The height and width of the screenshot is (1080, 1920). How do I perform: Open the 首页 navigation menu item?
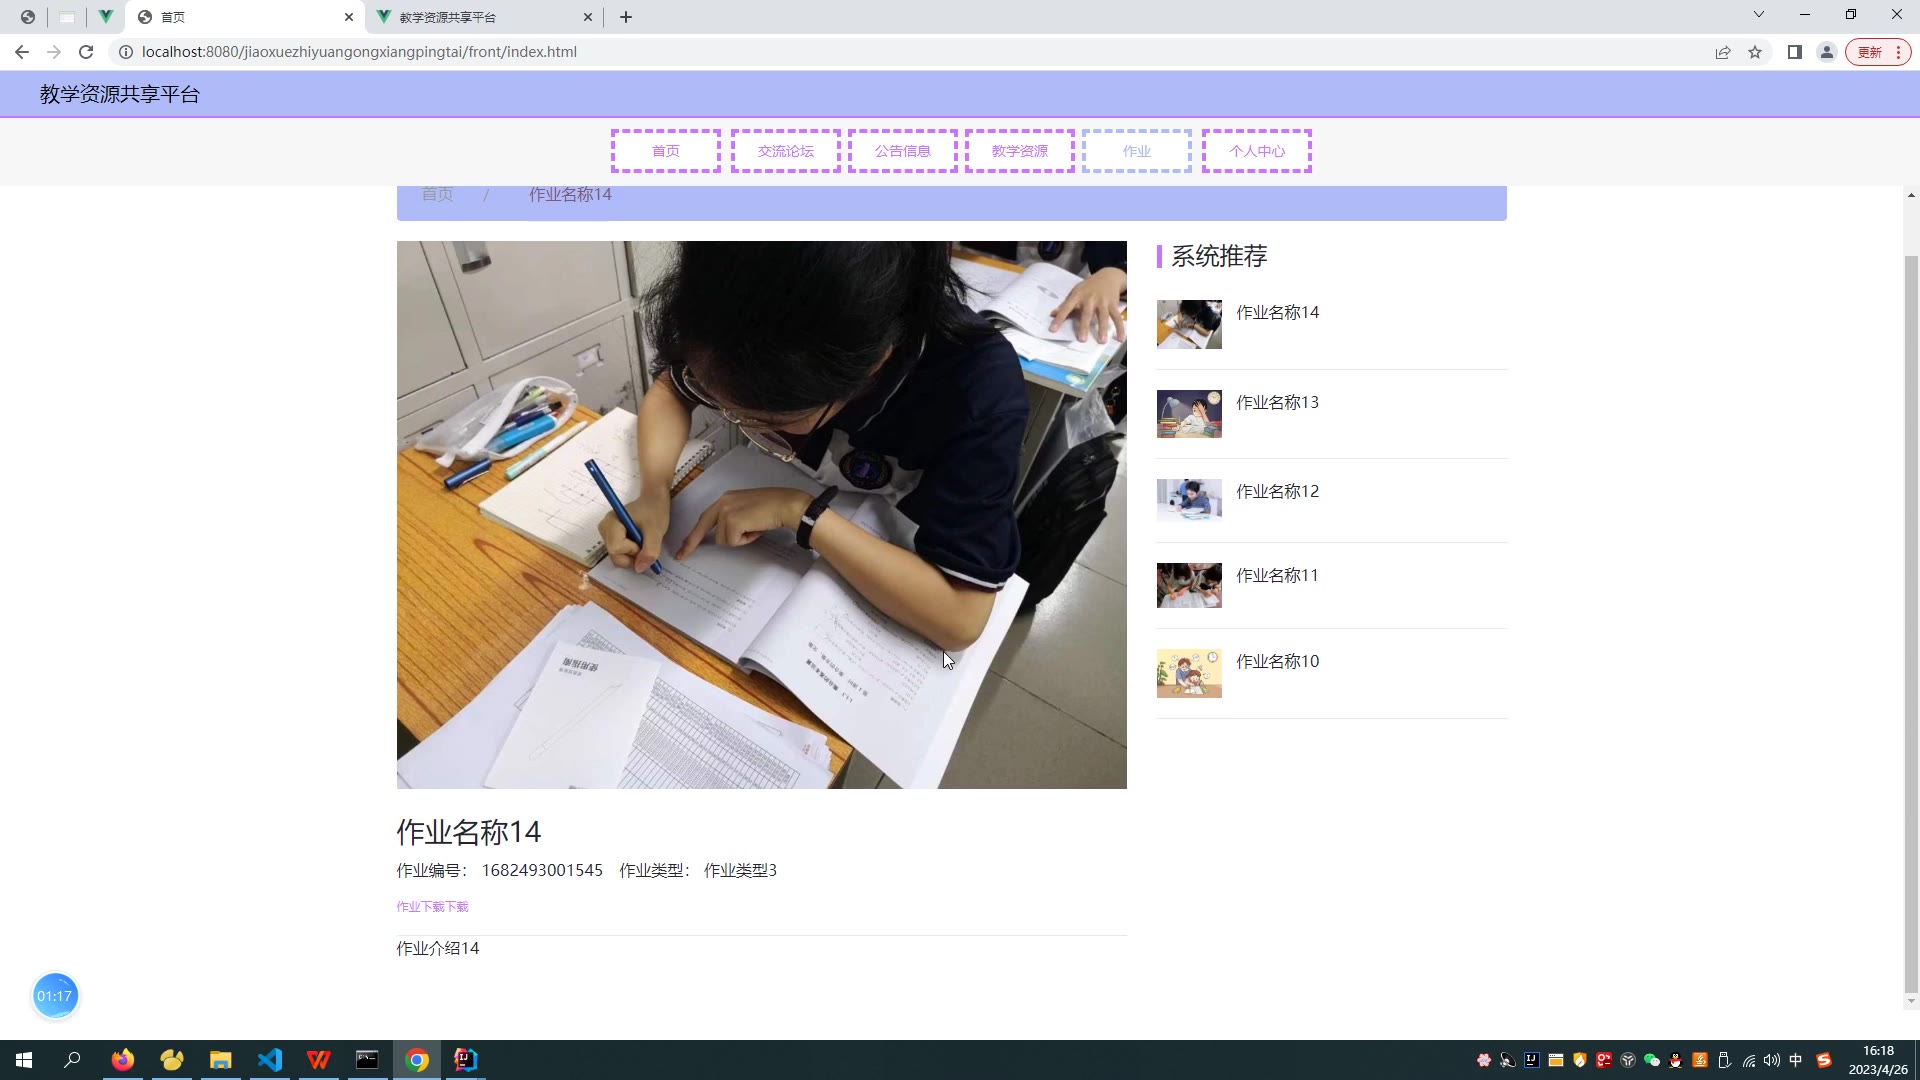point(666,151)
